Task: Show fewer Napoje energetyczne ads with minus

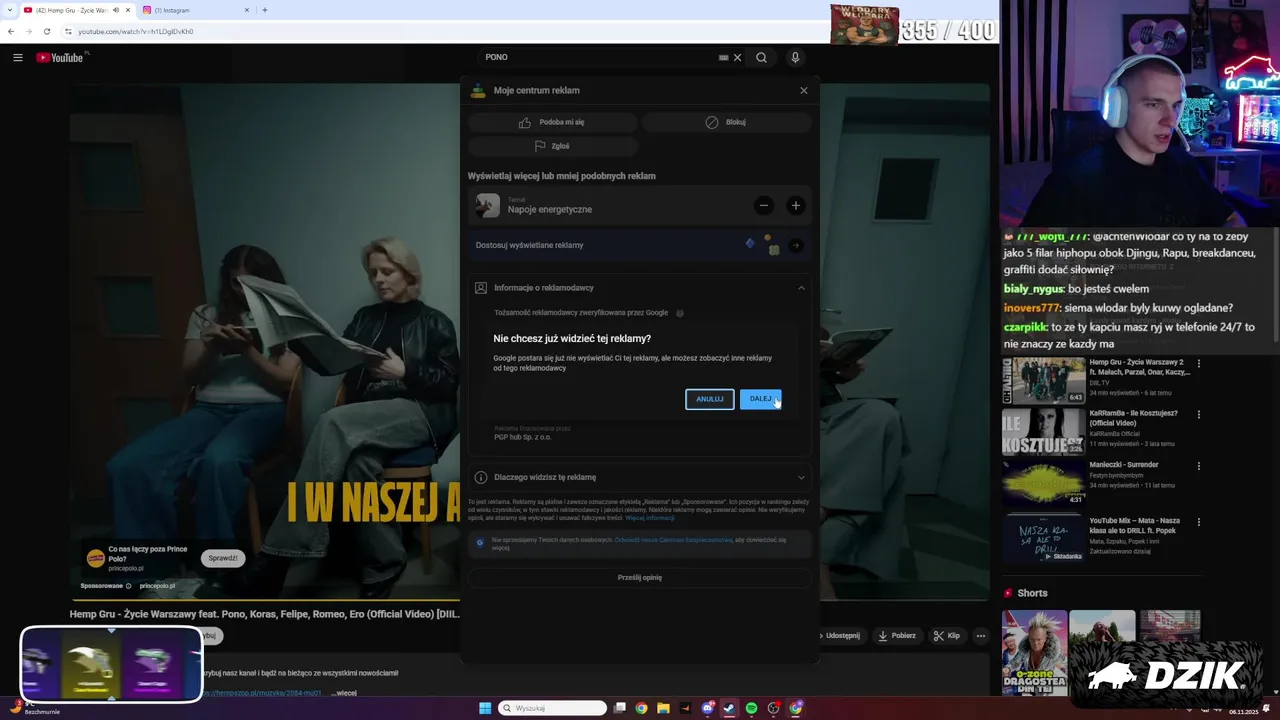Action: pyautogui.click(x=763, y=206)
